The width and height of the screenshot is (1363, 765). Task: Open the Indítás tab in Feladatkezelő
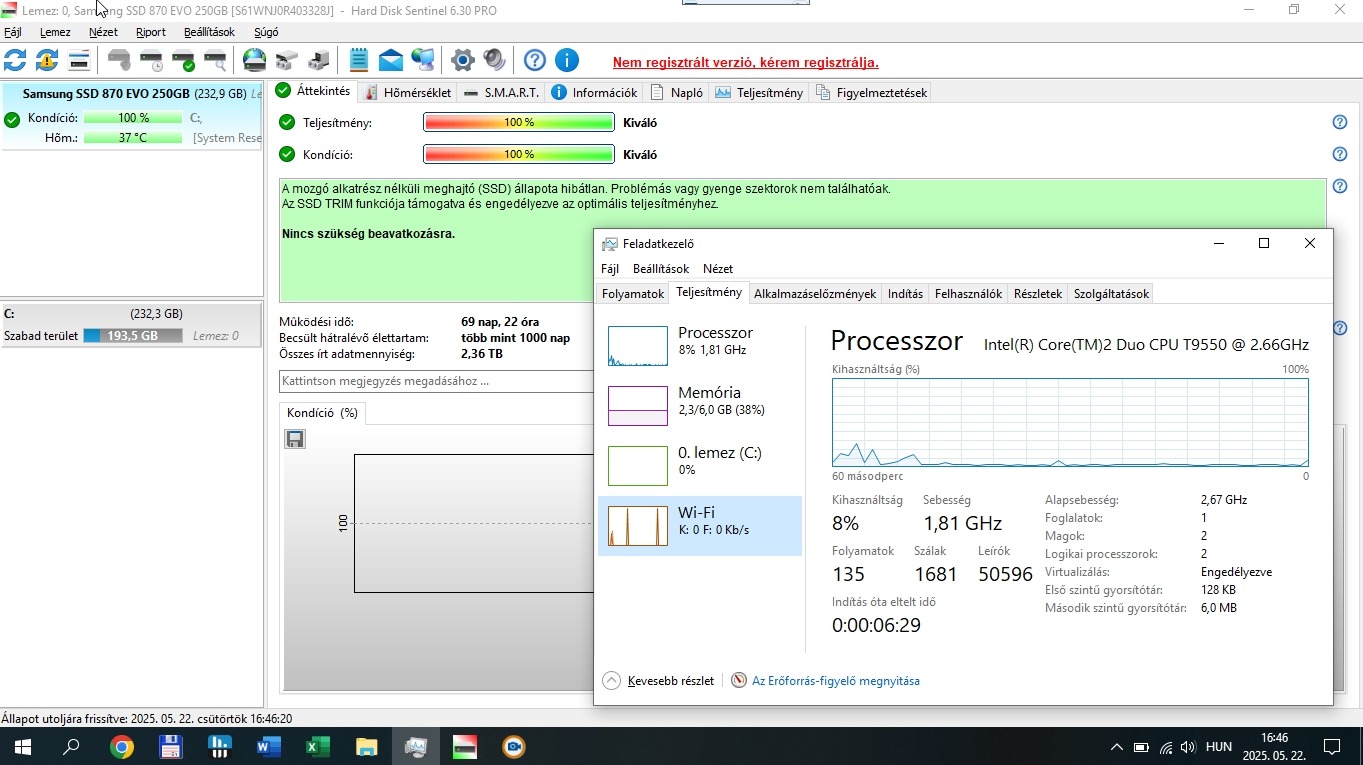(905, 294)
